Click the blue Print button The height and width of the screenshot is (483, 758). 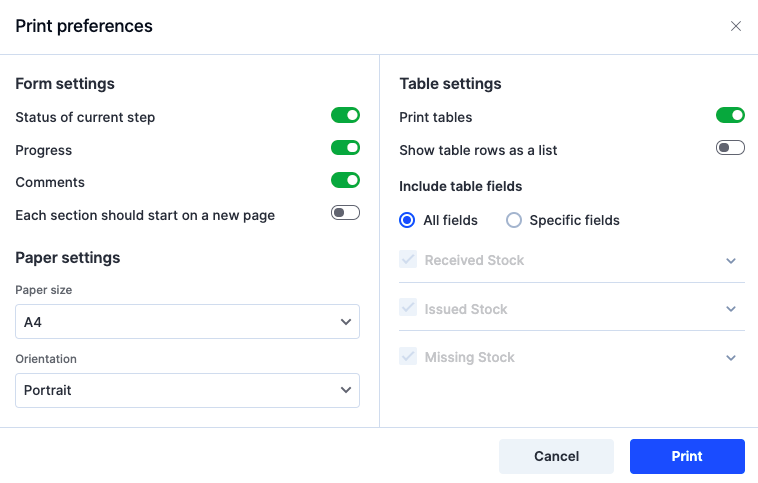click(687, 456)
